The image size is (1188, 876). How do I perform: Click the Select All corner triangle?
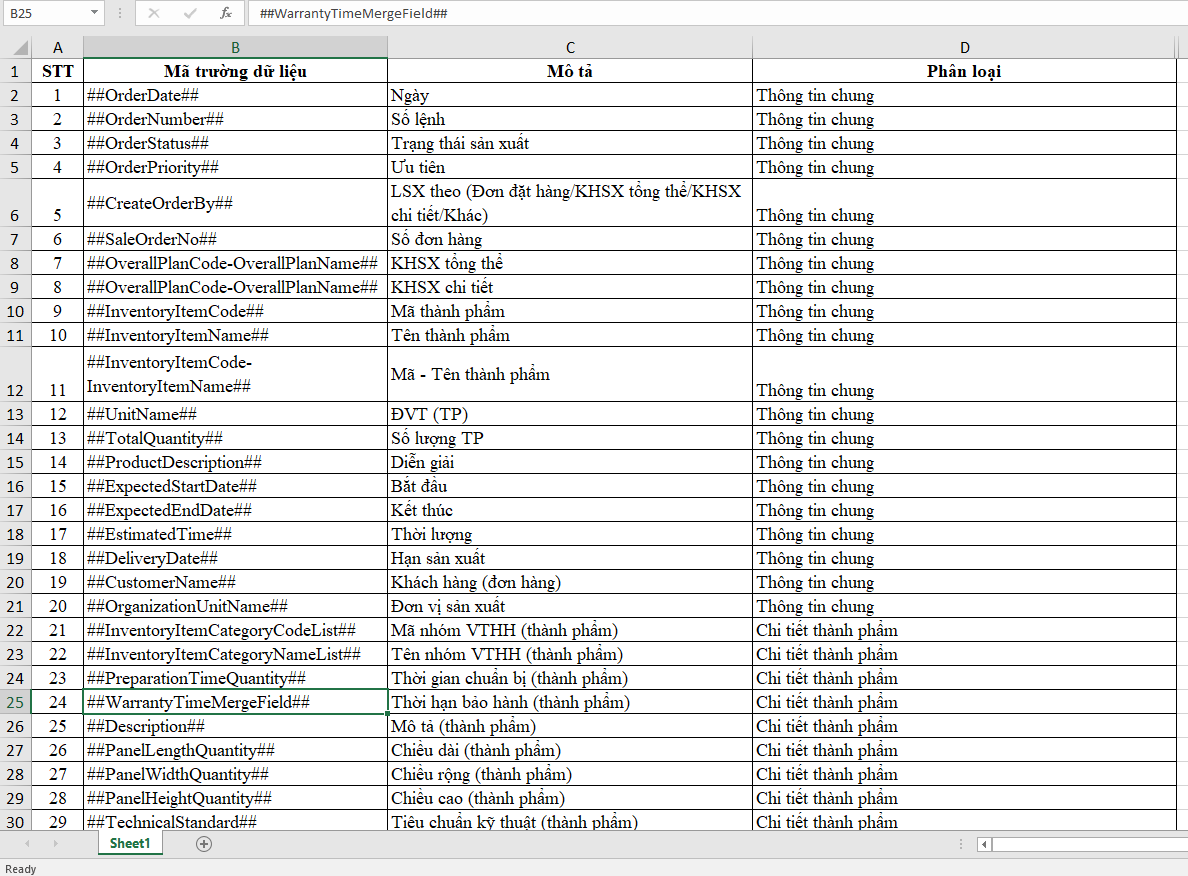click(16, 48)
